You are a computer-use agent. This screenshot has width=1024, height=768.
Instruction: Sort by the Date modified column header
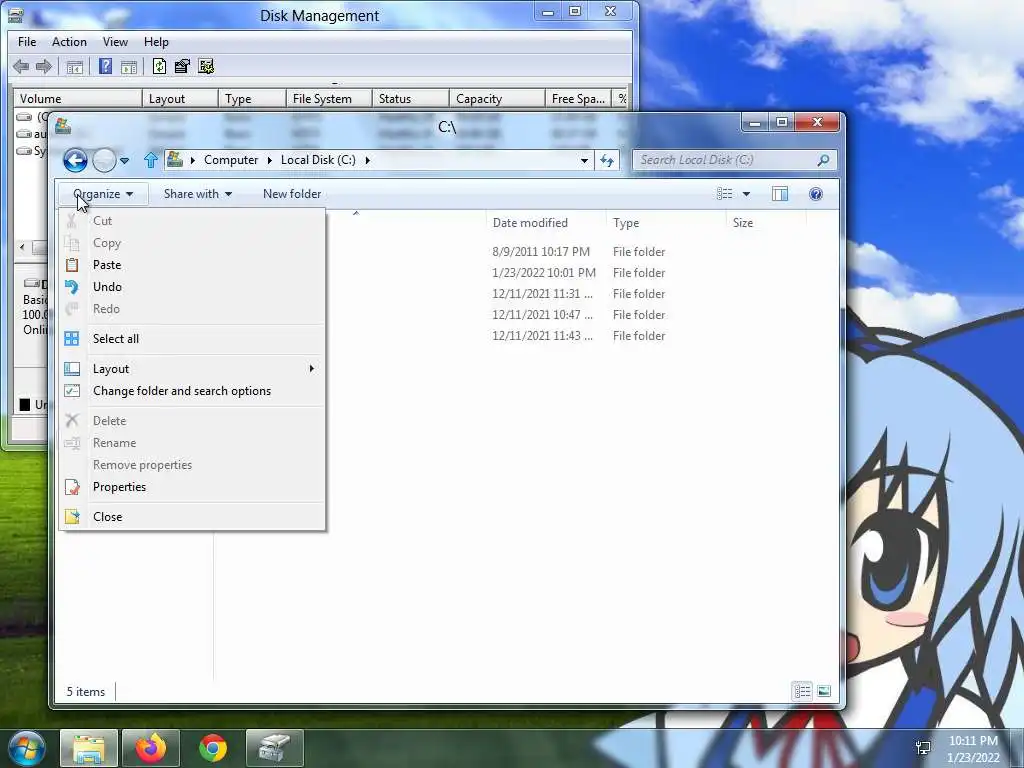click(546, 223)
